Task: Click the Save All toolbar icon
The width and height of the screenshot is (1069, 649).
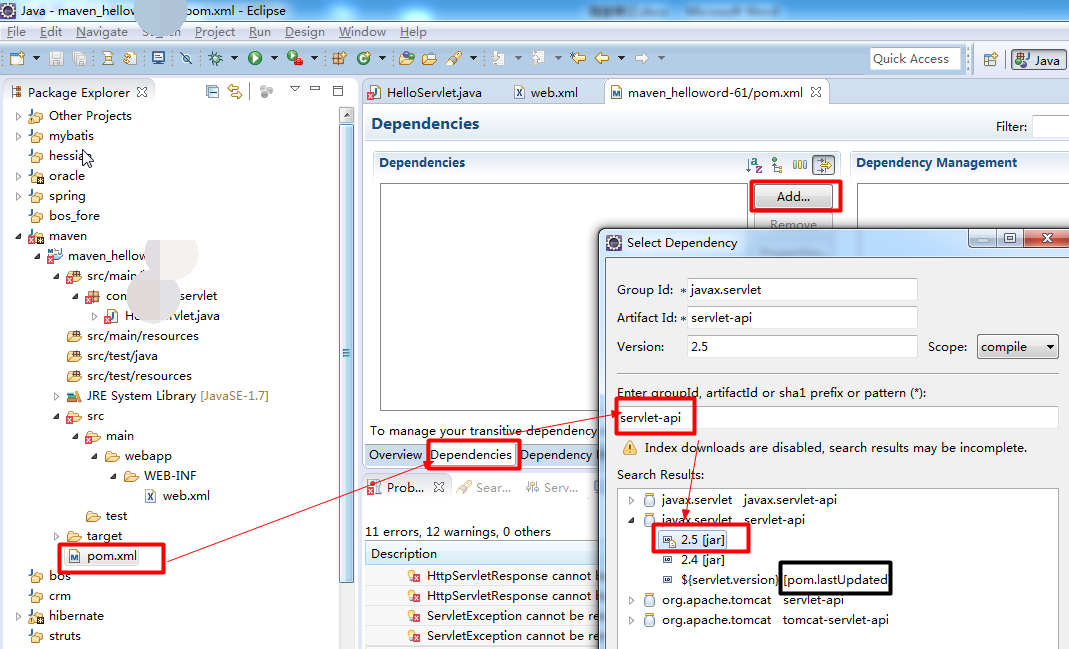Action: [x=79, y=59]
